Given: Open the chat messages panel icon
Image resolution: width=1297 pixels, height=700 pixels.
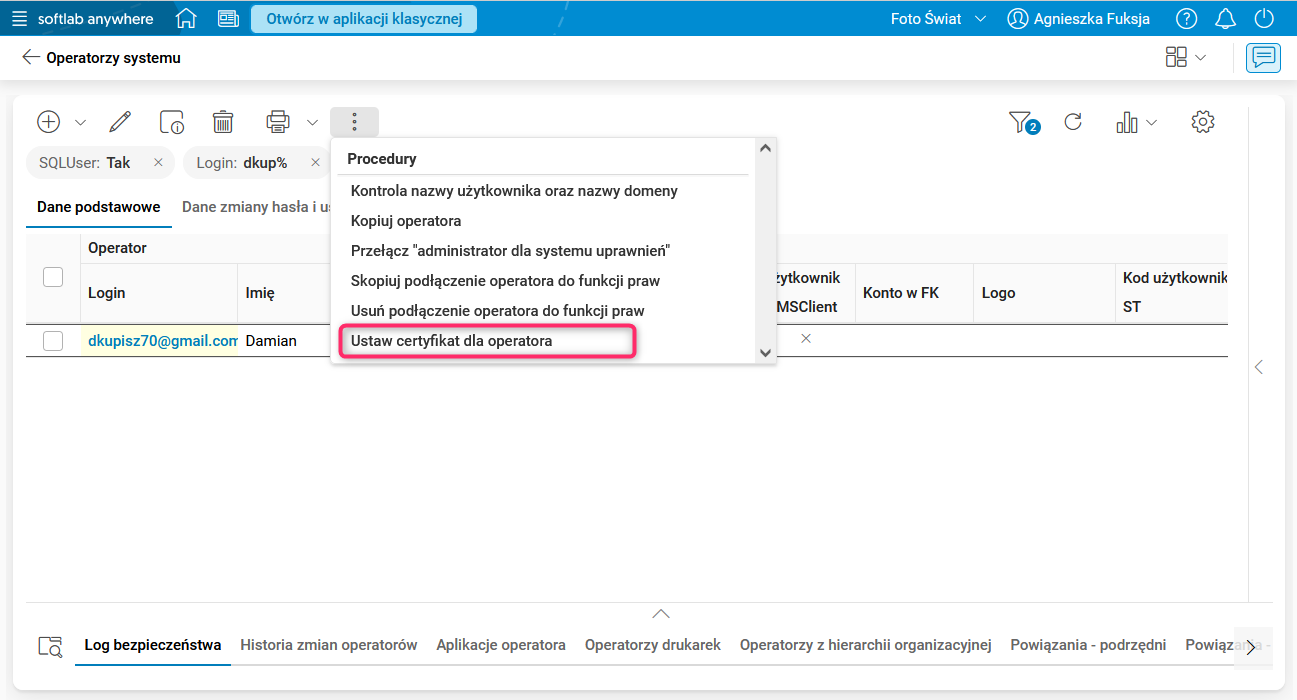Looking at the screenshot, I should (x=1263, y=58).
